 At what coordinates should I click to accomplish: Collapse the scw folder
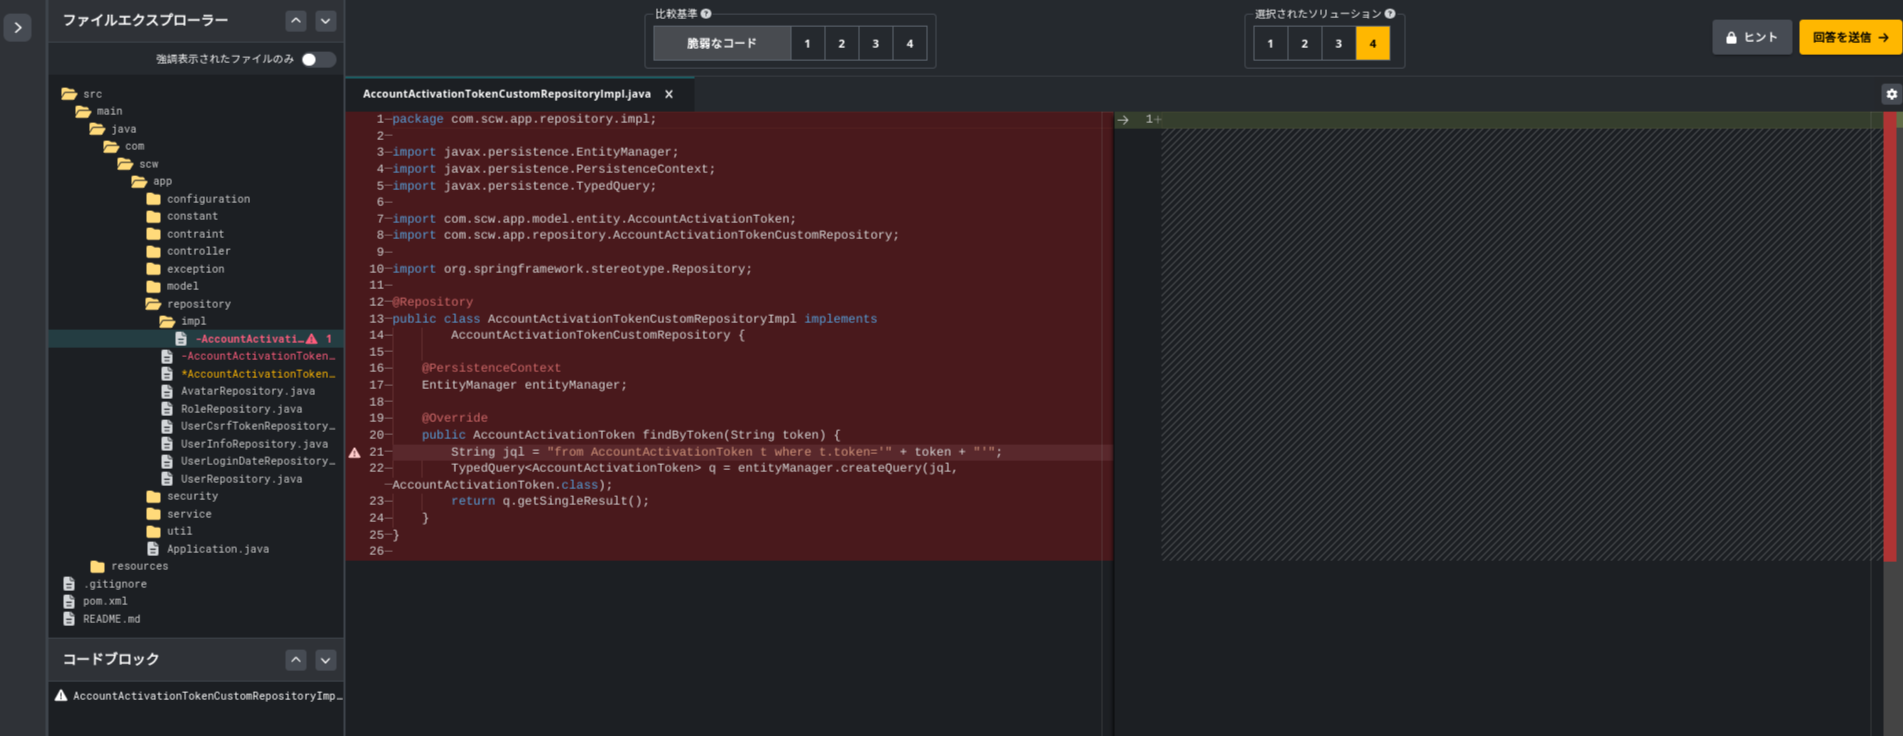(138, 164)
